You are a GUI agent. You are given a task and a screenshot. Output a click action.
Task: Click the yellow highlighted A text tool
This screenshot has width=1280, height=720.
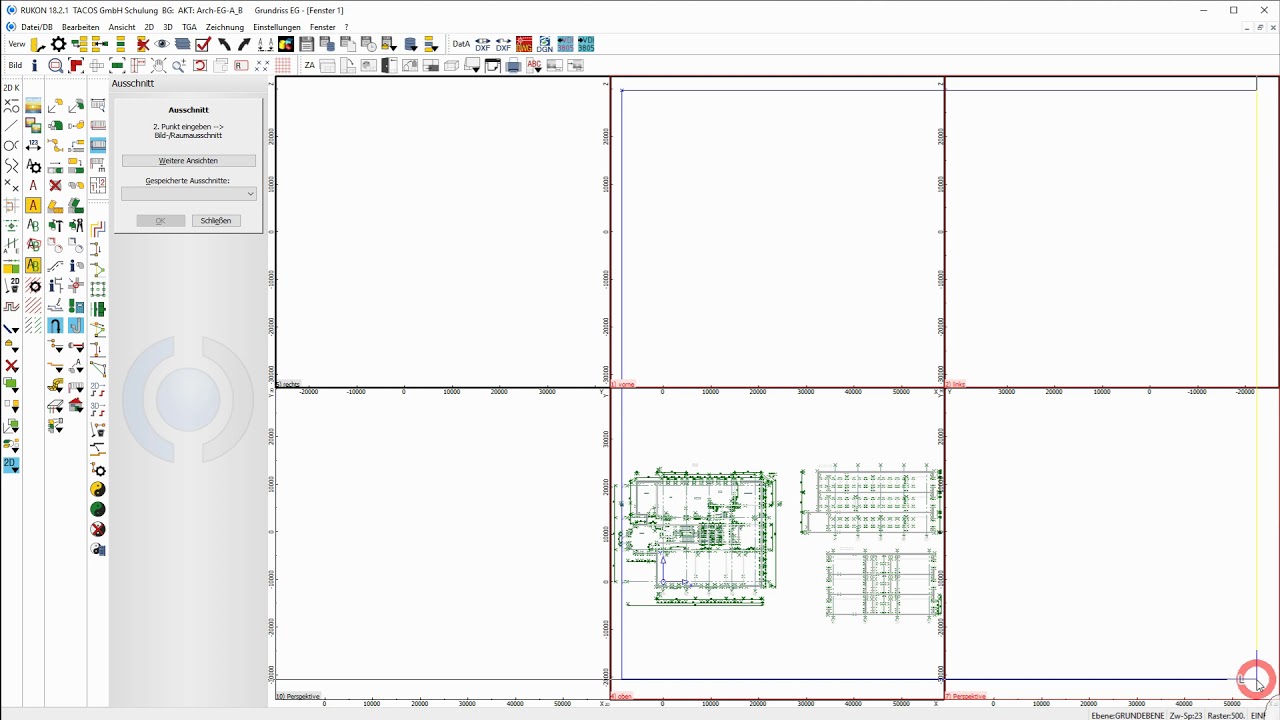33,205
